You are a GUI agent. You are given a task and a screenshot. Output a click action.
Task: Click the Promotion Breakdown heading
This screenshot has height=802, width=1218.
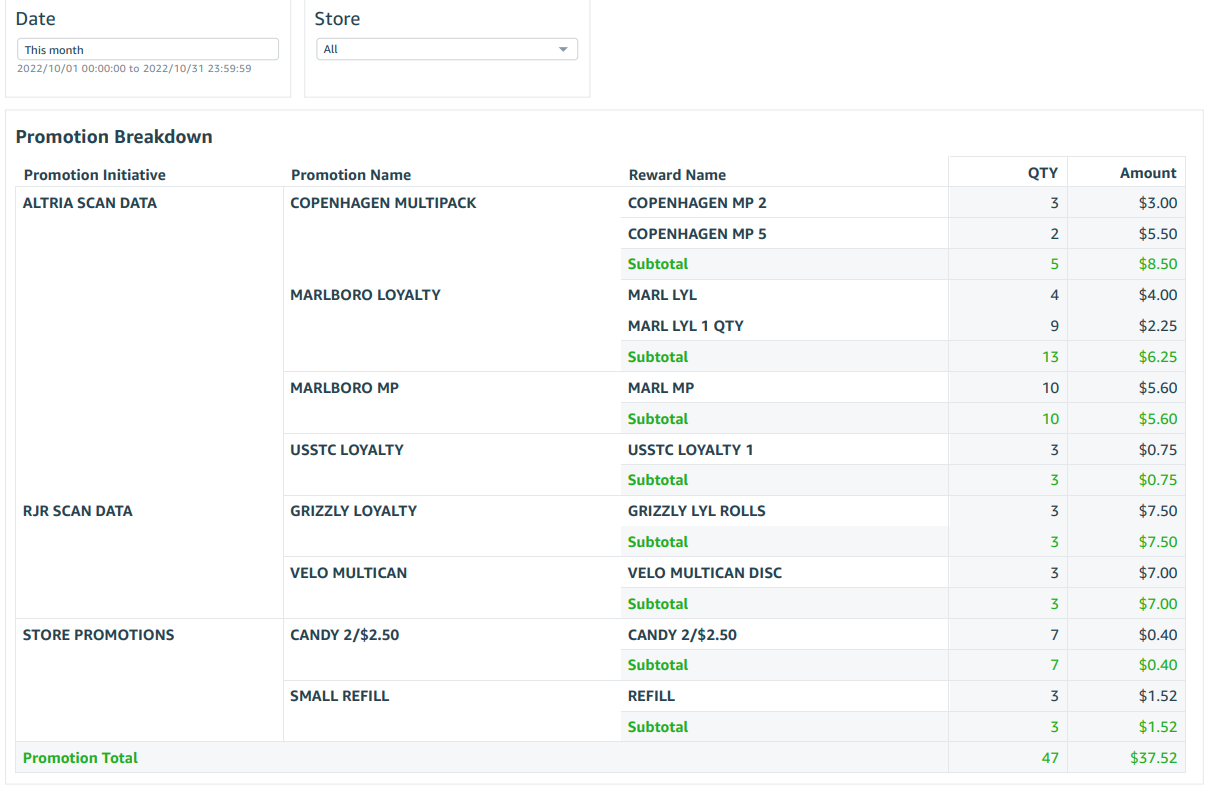tap(114, 137)
